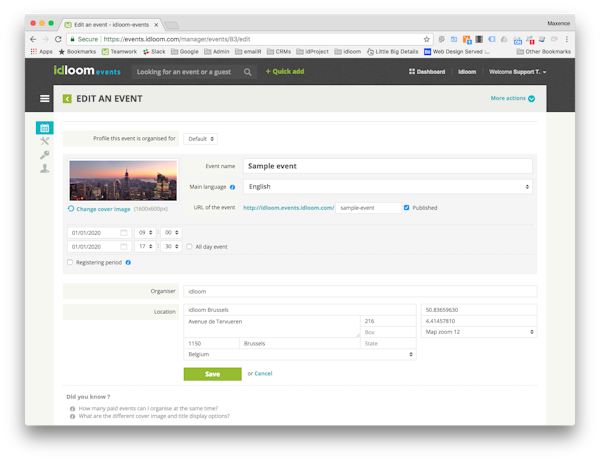
Task: Click the idloom events logo
Action: [x=87, y=71]
